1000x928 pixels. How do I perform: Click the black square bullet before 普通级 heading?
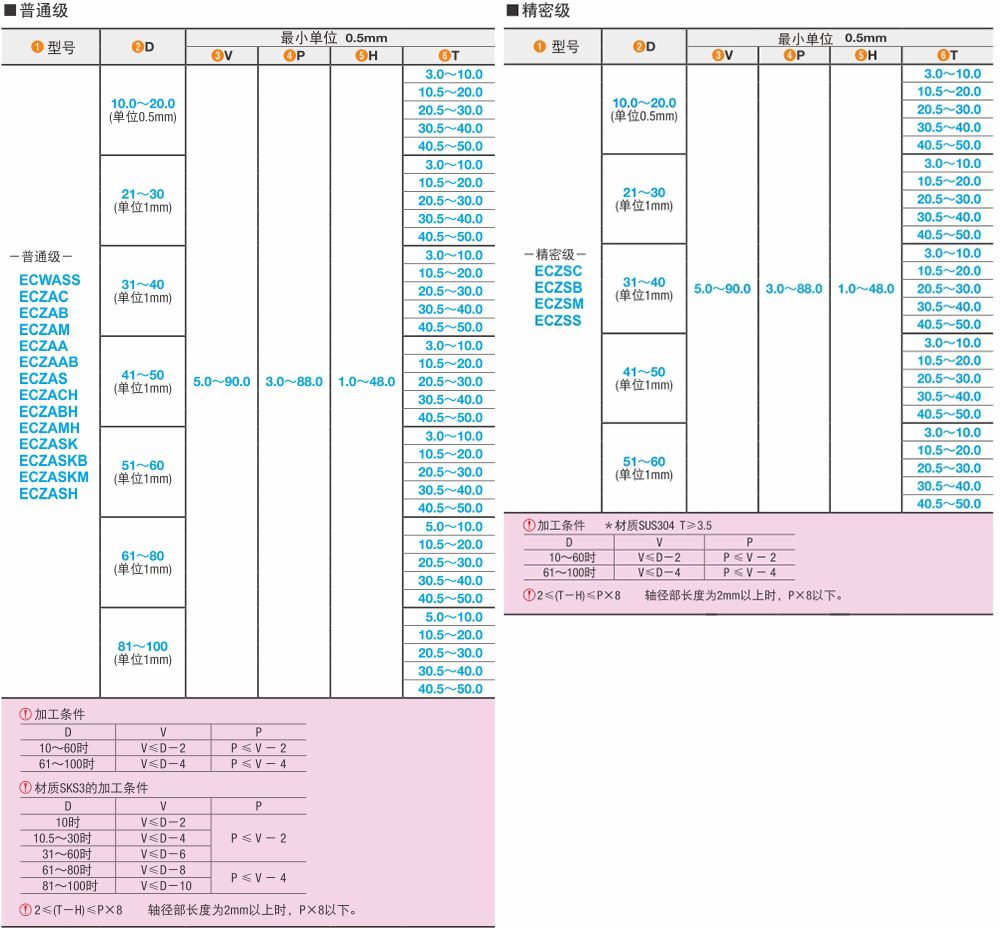click(x=10, y=11)
